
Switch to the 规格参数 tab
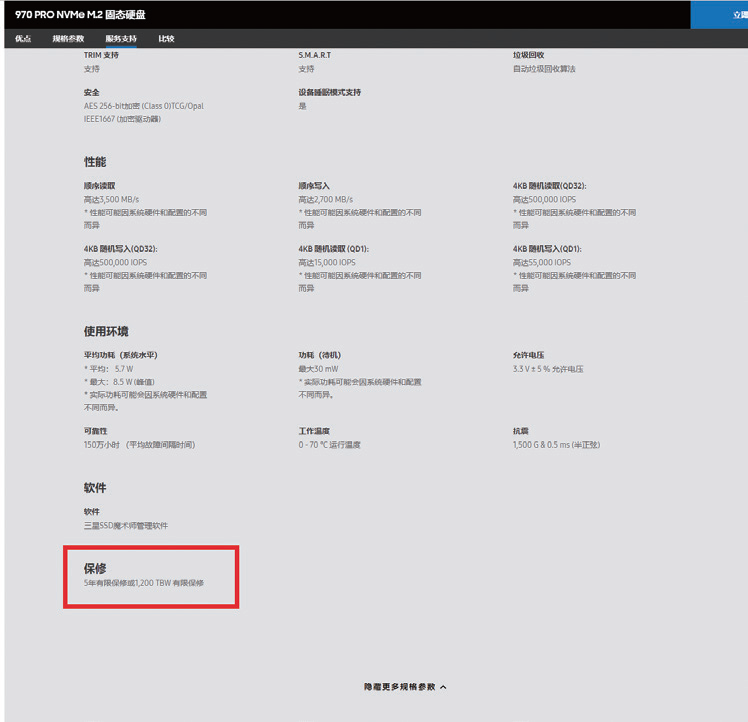coord(68,39)
